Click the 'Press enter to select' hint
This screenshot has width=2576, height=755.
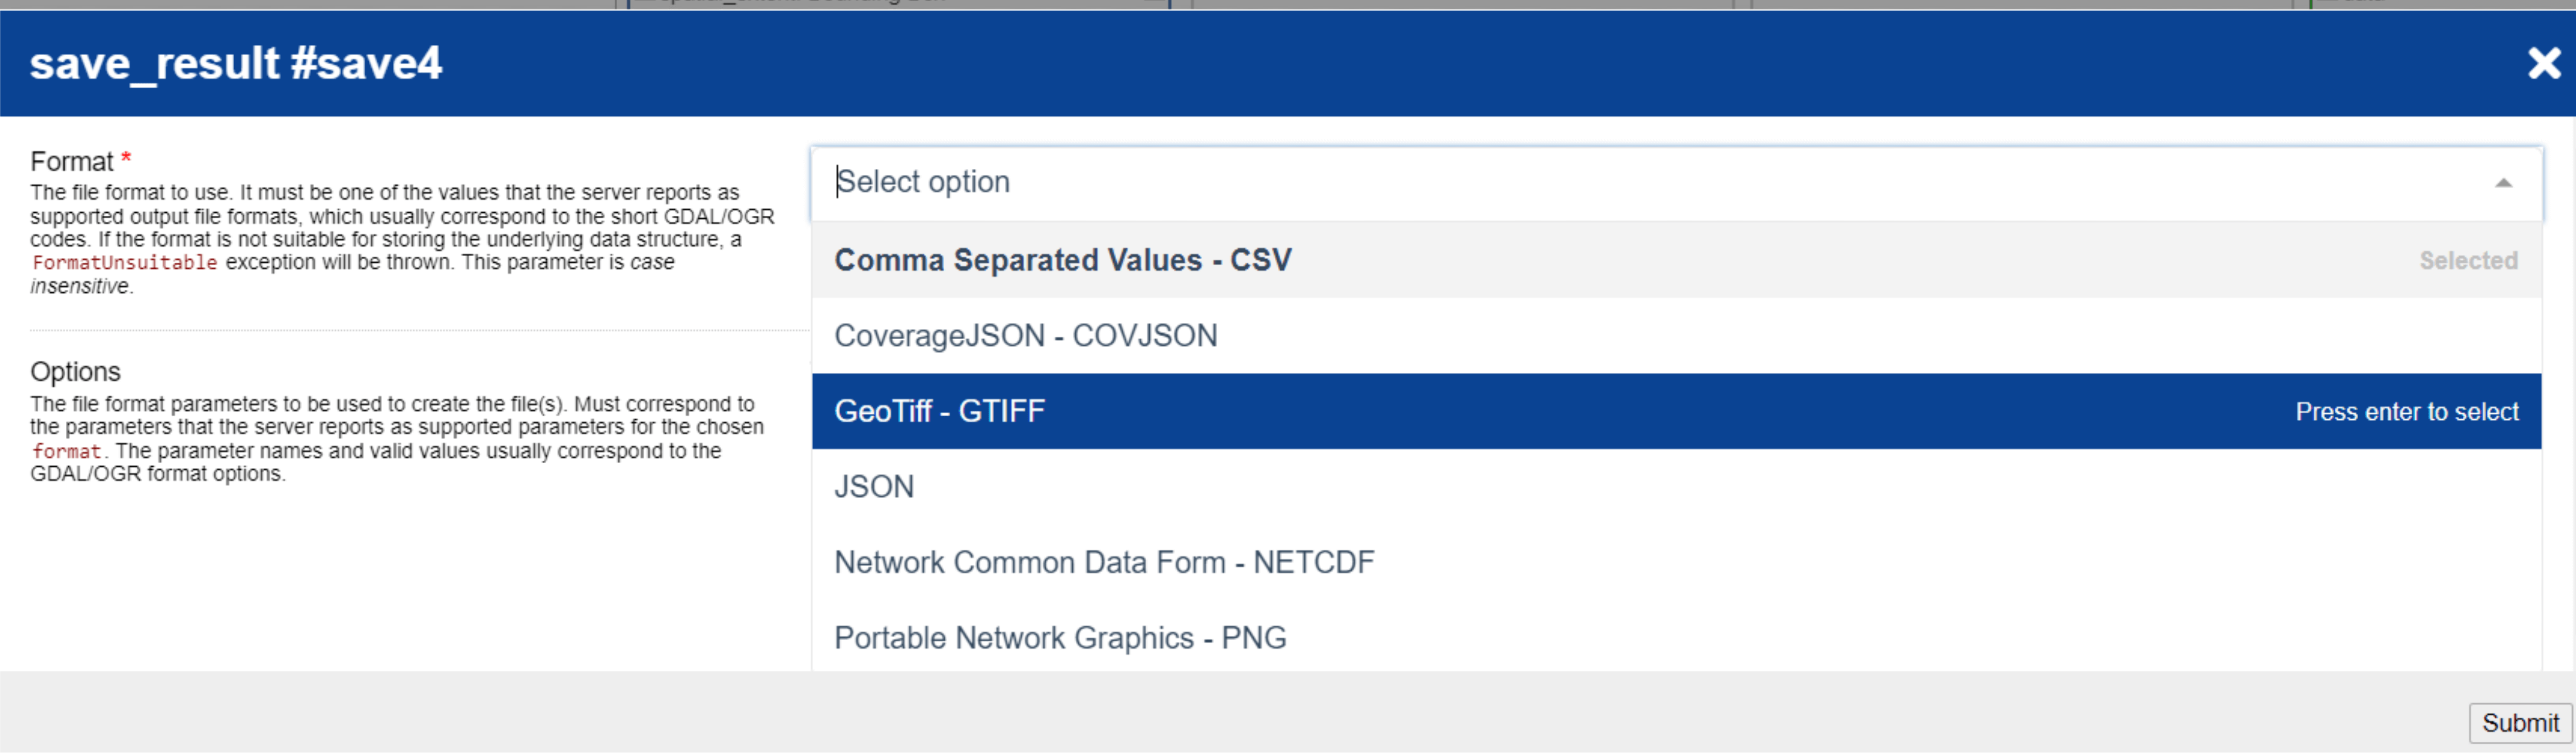point(2406,412)
